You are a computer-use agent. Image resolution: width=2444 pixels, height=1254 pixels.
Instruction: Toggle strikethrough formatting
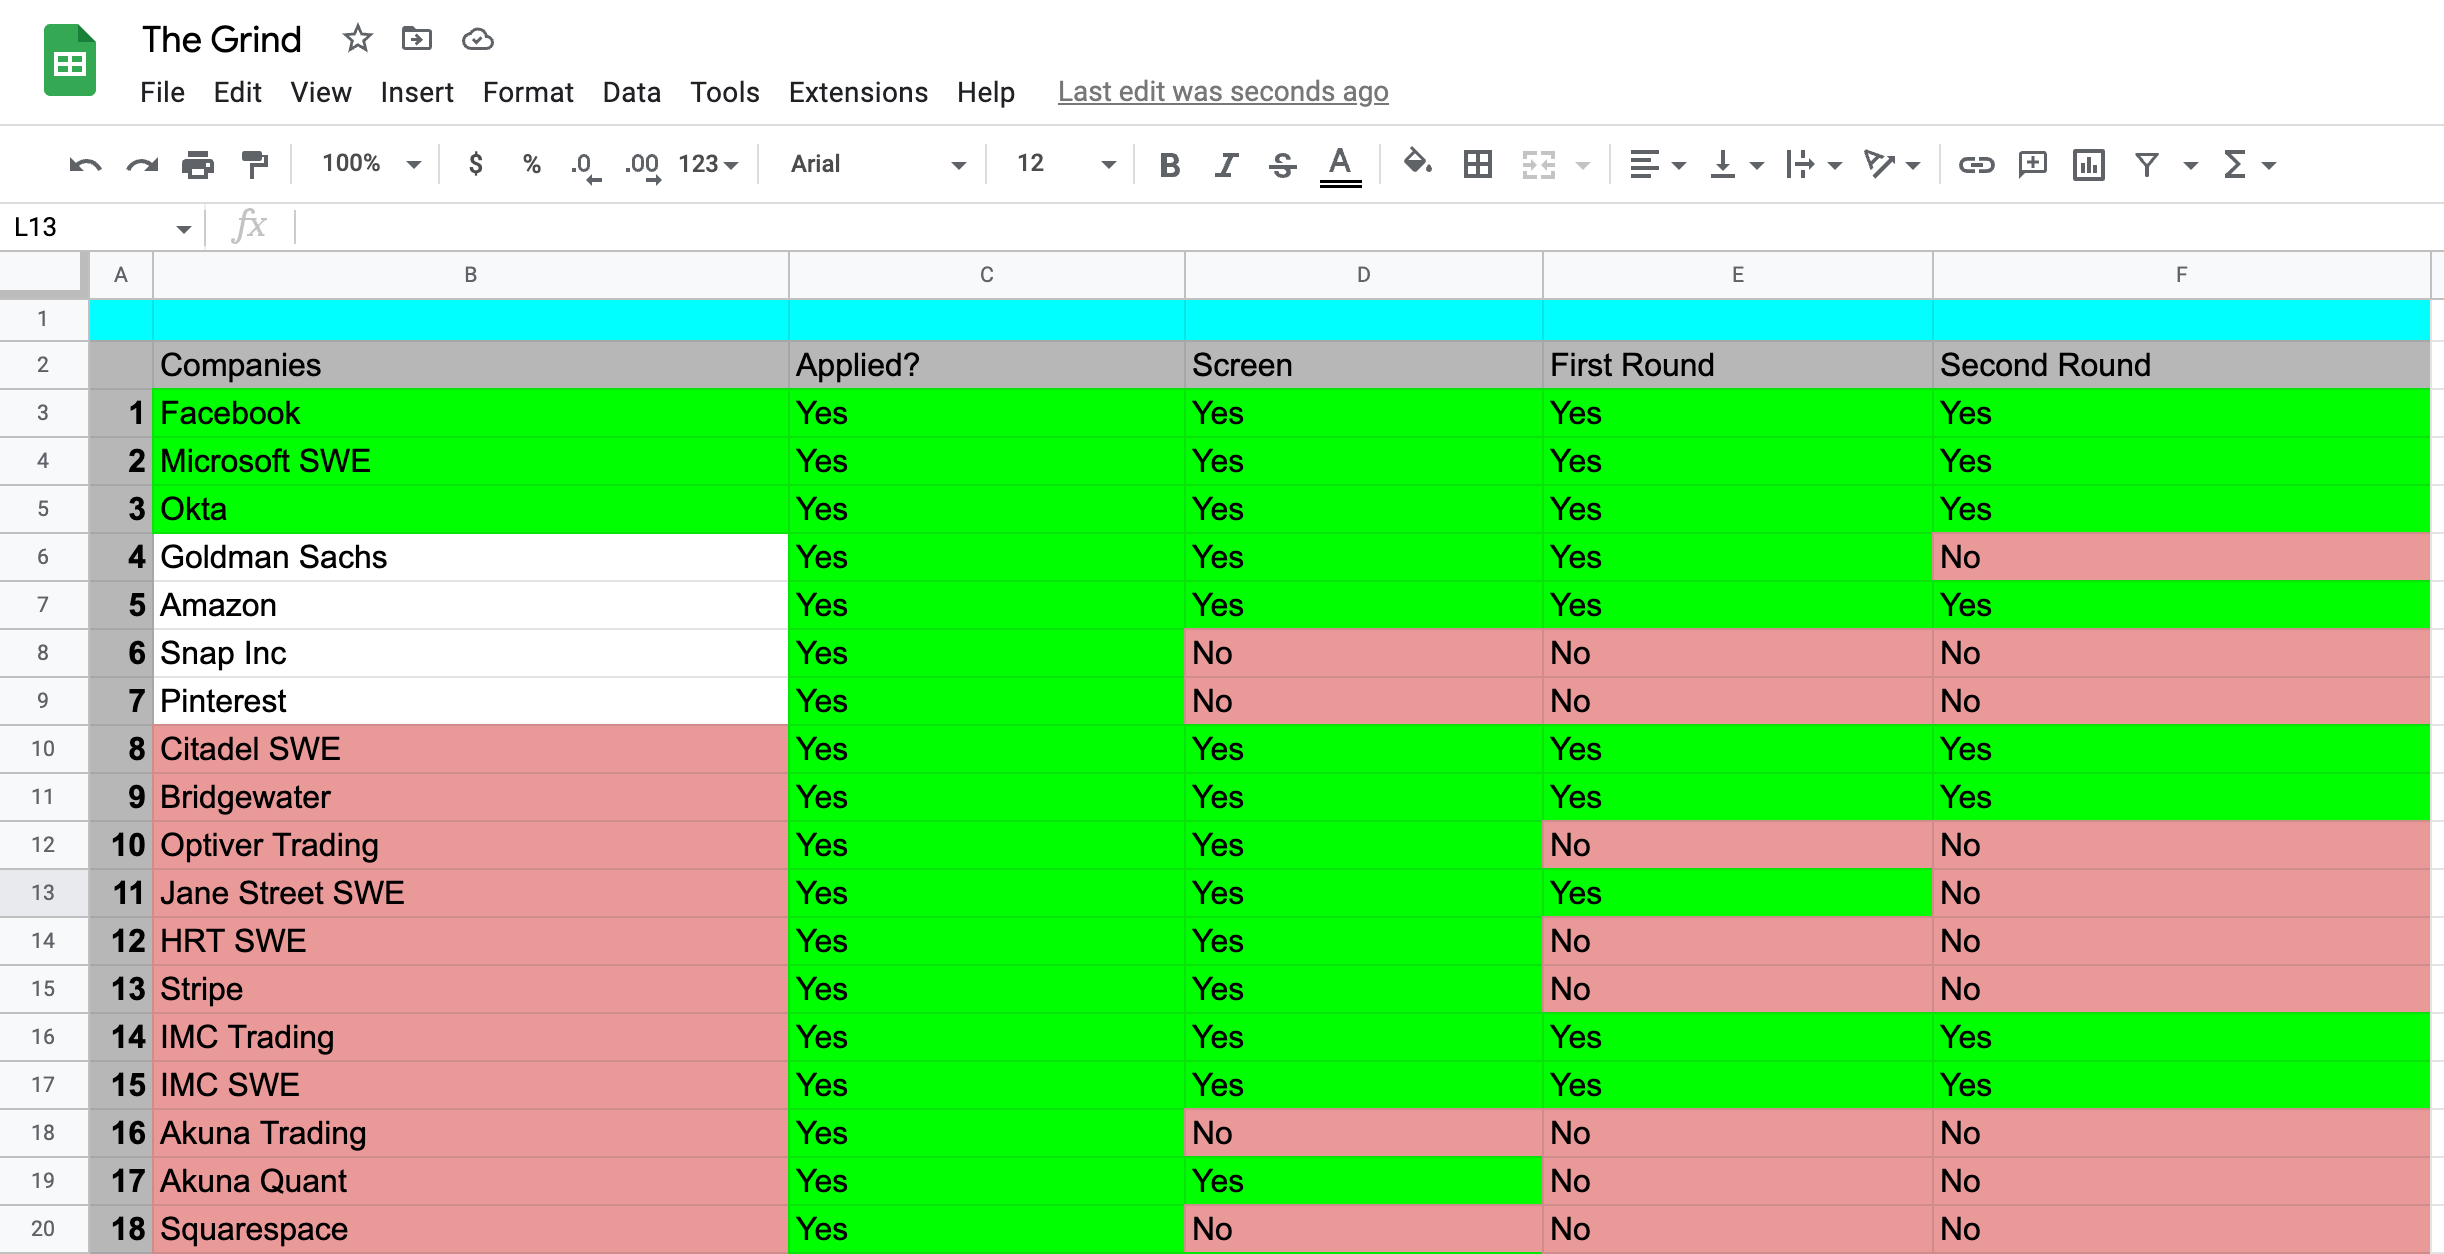(1282, 165)
